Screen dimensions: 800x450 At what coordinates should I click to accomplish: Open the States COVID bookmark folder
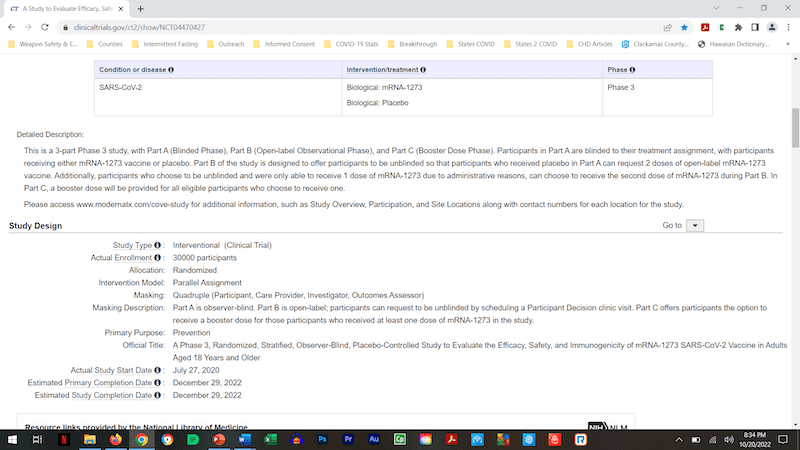click(x=470, y=44)
